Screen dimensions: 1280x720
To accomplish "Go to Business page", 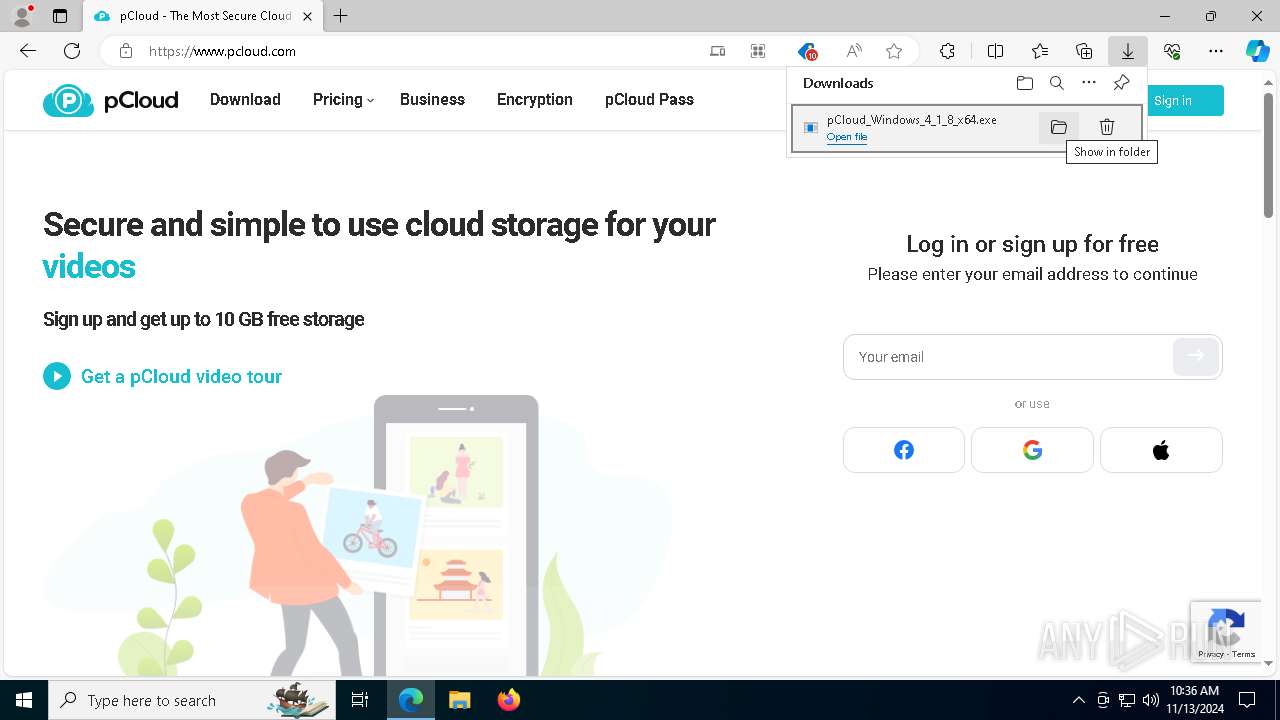I will [432, 99].
